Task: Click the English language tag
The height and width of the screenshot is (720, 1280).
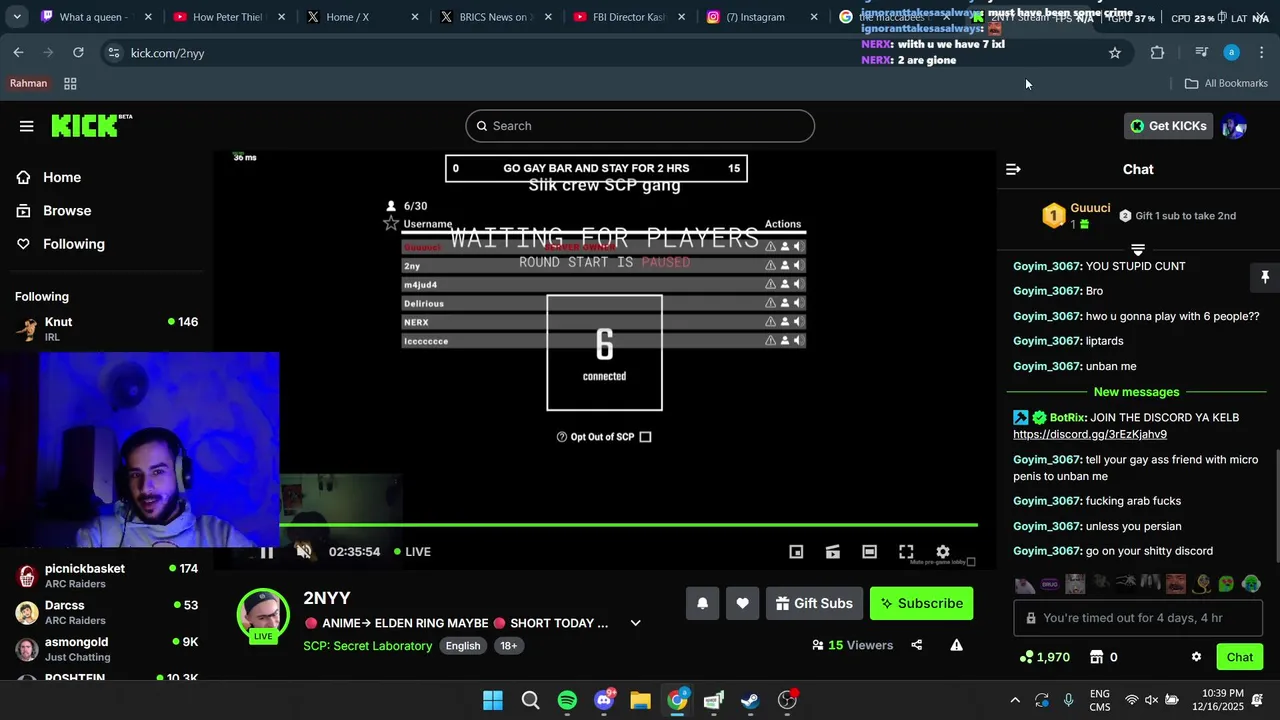Action: (463, 646)
